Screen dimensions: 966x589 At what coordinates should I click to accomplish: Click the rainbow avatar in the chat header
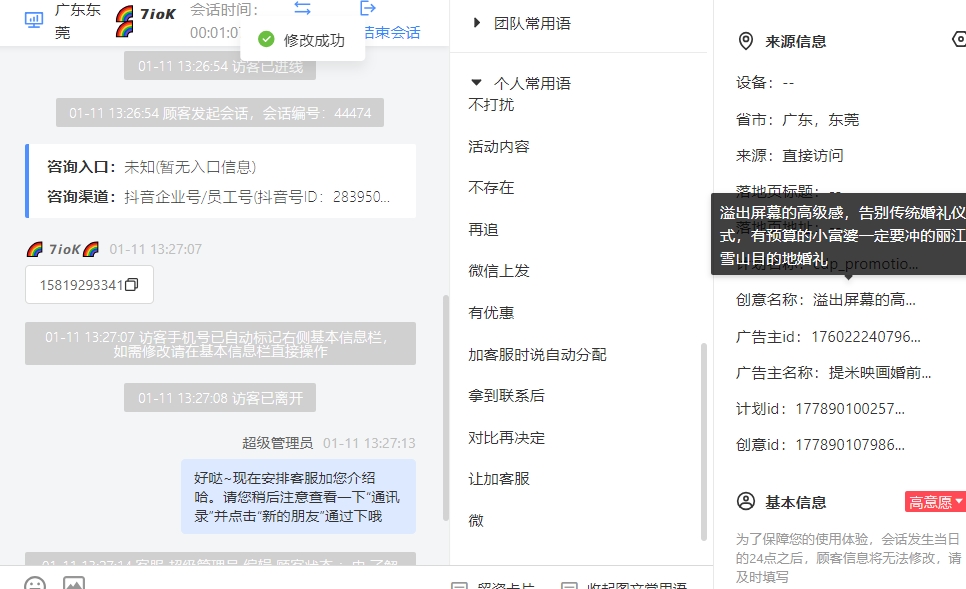pos(124,21)
